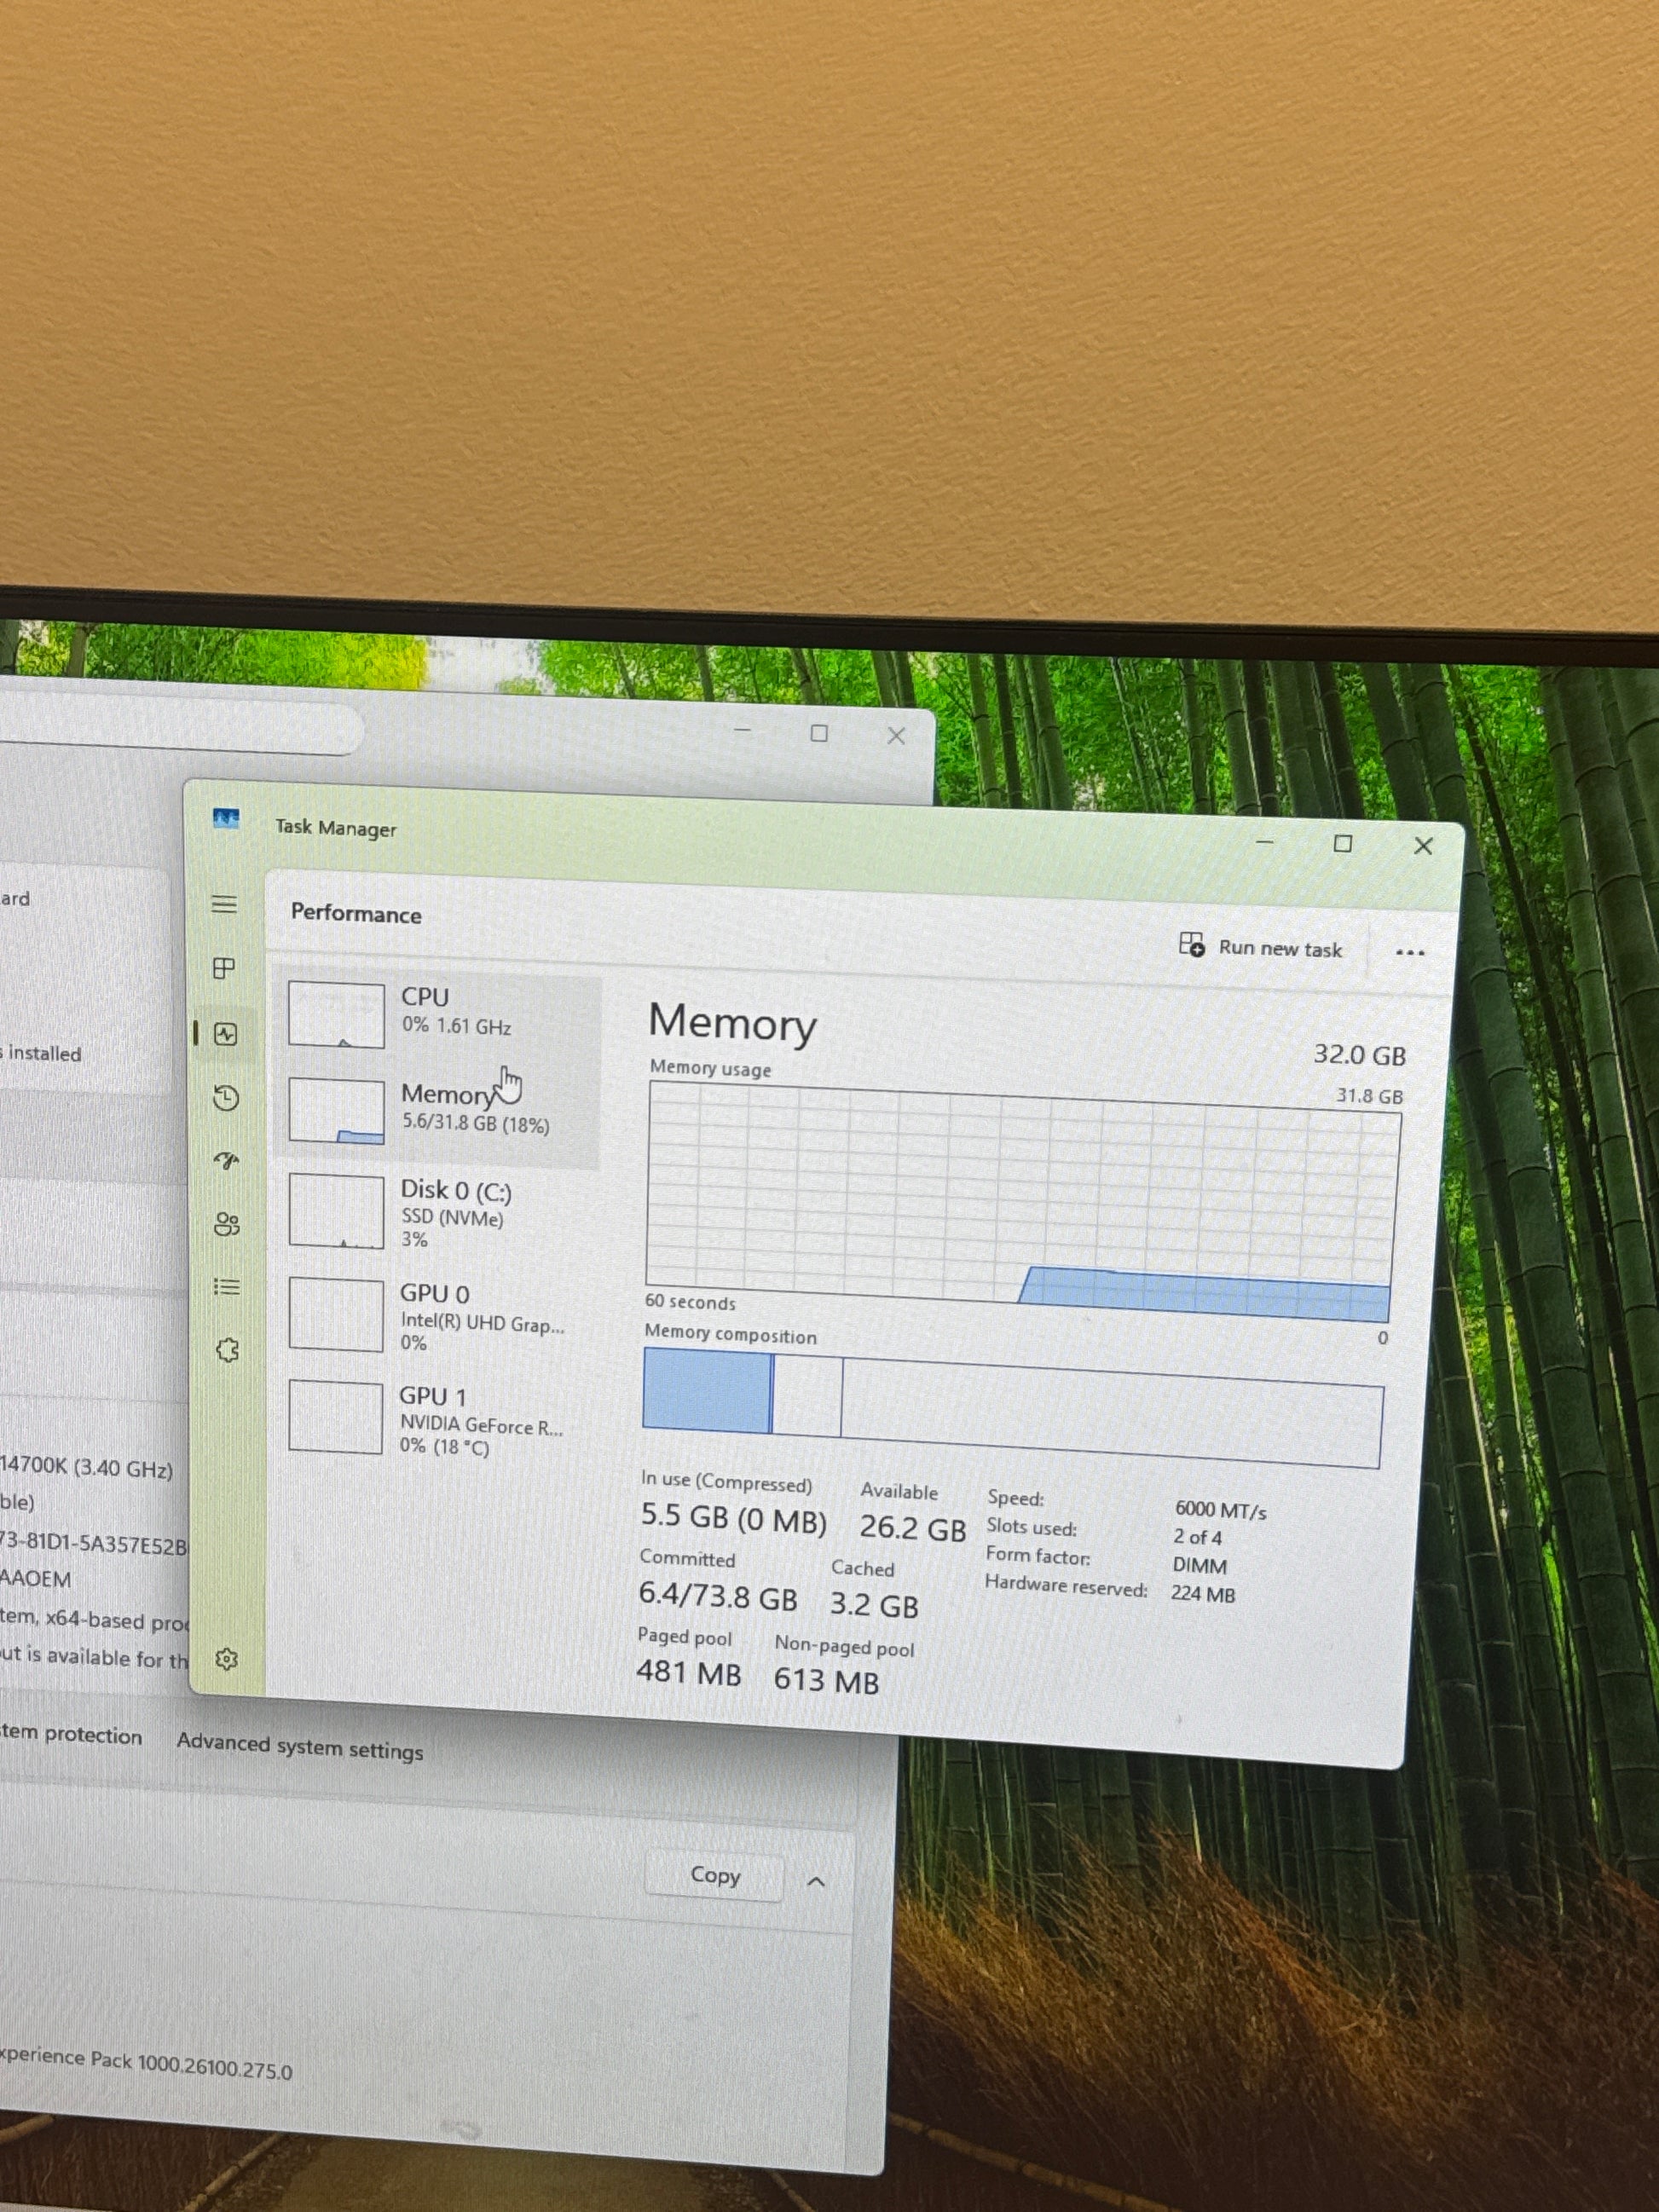Select the CPU performance item
The width and height of the screenshot is (1659, 2212).
[x=438, y=1013]
